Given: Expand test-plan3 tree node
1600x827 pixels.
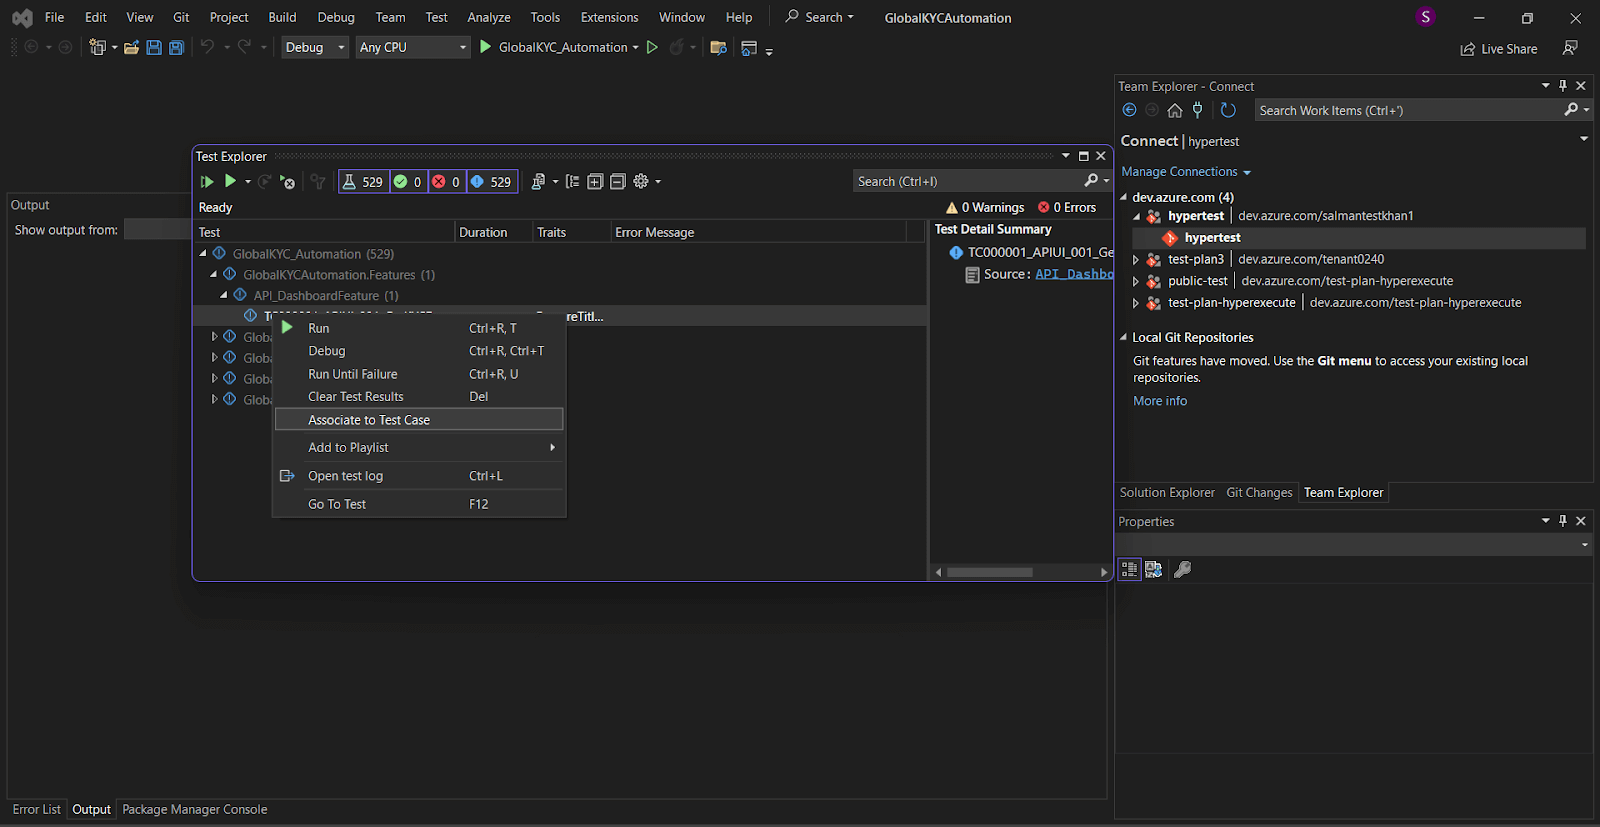Looking at the screenshot, I should 1136,260.
